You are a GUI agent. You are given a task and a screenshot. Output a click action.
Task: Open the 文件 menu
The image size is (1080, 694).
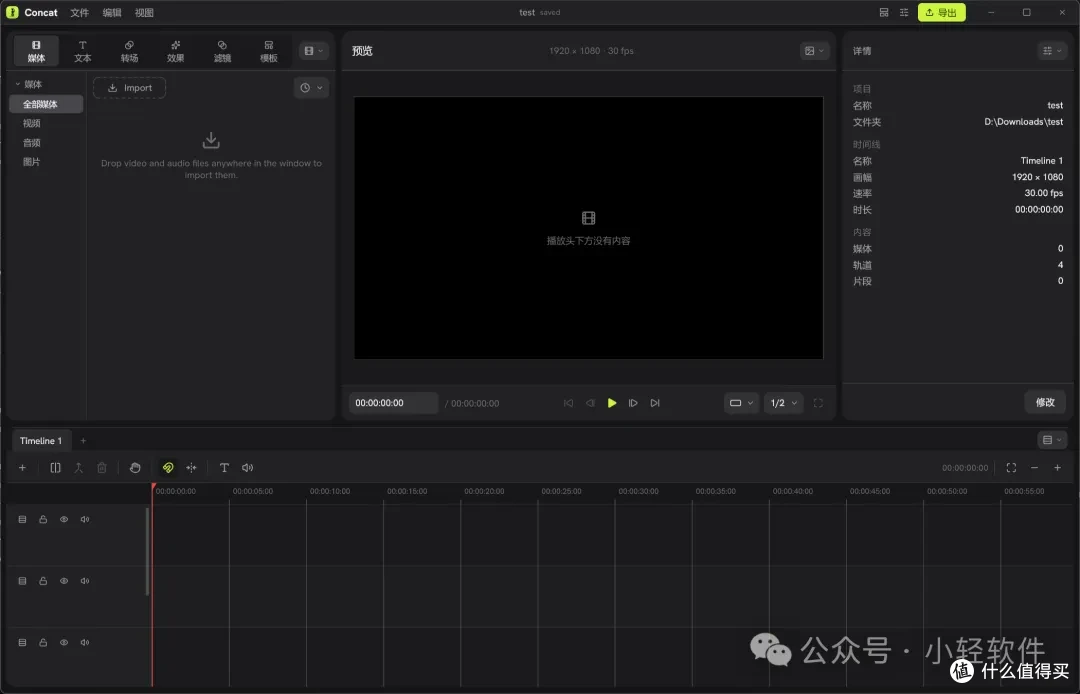point(79,12)
